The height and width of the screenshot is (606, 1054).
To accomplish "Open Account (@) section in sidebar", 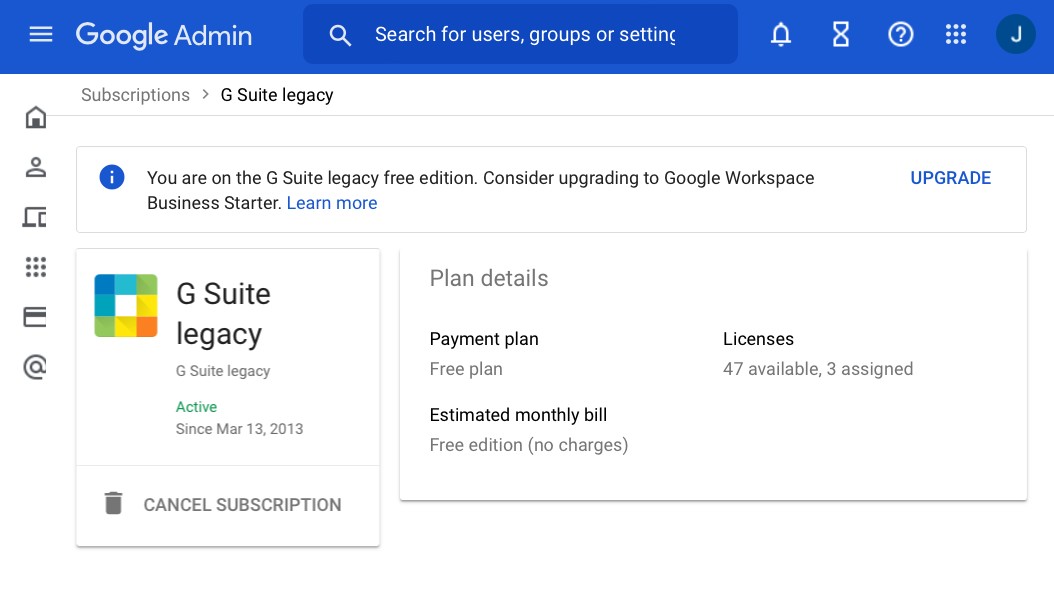I will point(35,367).
